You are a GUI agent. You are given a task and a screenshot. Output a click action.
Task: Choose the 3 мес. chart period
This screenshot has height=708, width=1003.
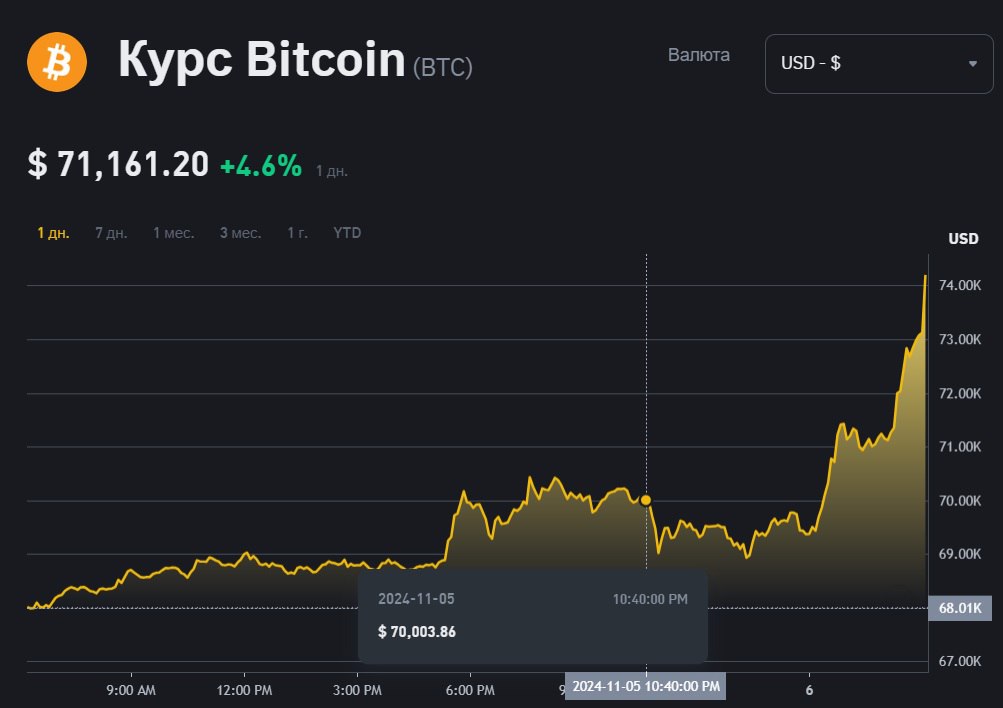click(240, 233)
